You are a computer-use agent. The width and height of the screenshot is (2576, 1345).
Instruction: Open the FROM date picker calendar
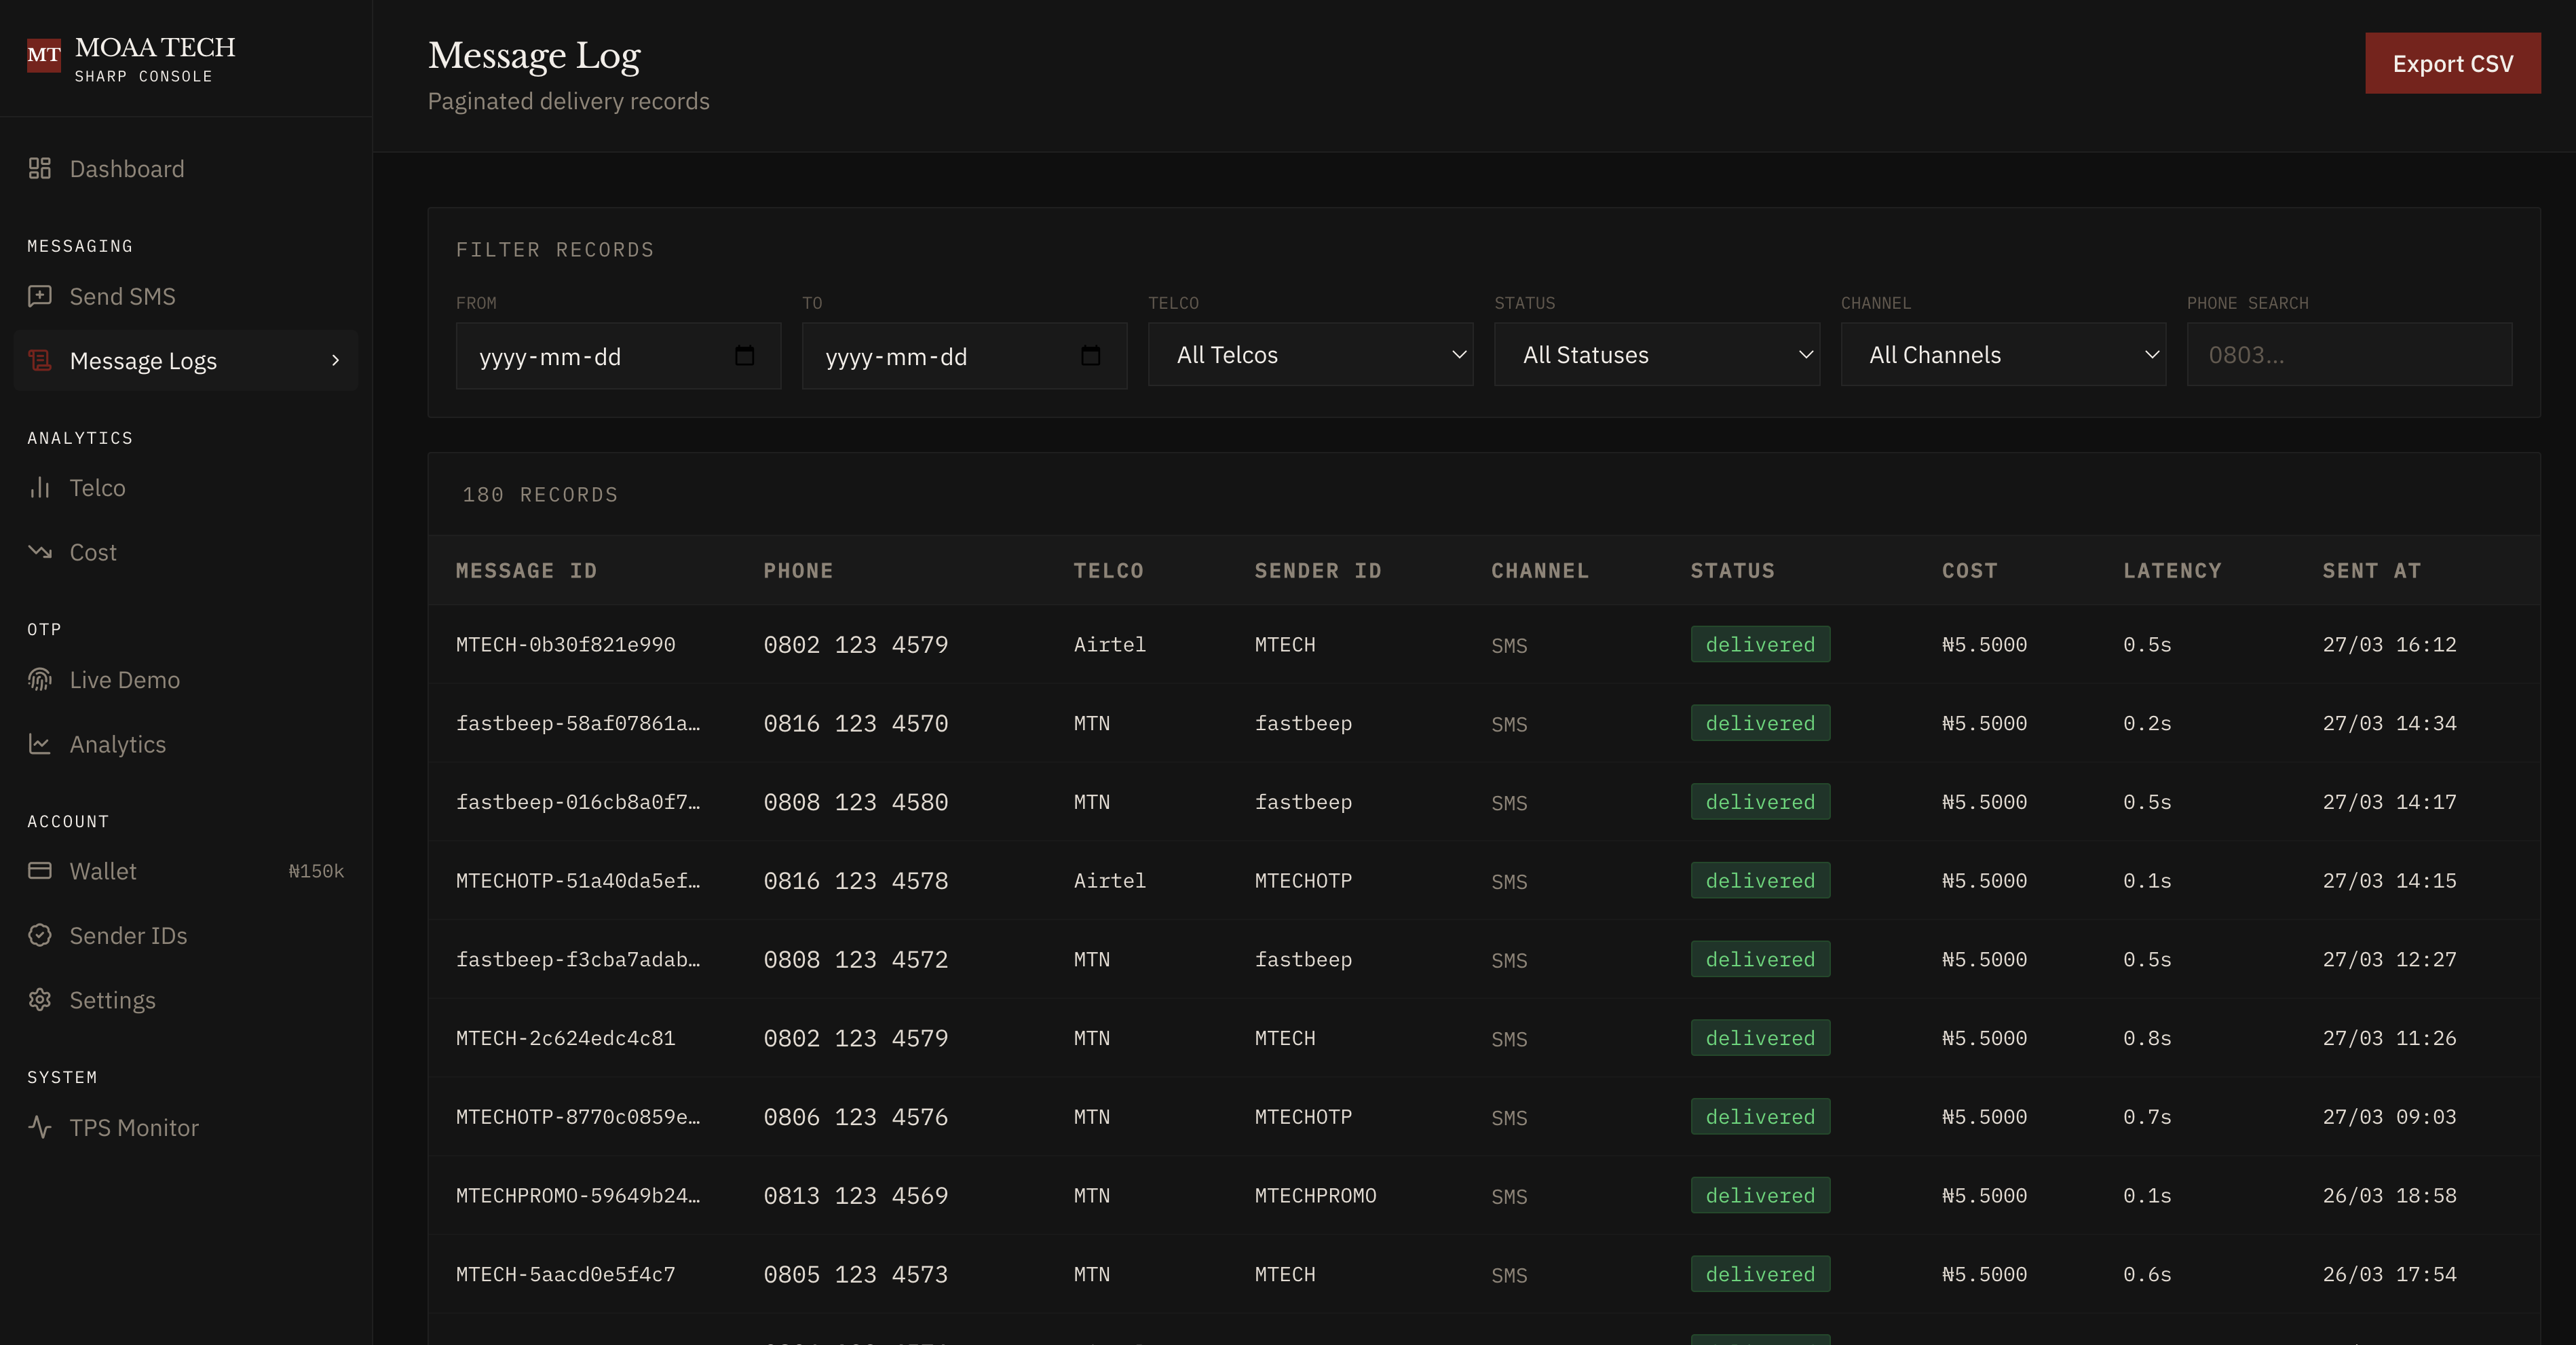coord(744,355)
